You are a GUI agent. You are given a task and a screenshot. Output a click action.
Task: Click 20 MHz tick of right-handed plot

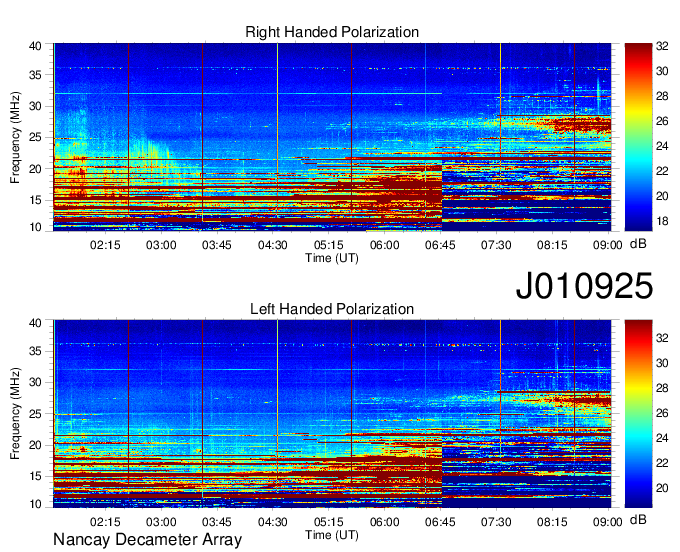point(36,169)
